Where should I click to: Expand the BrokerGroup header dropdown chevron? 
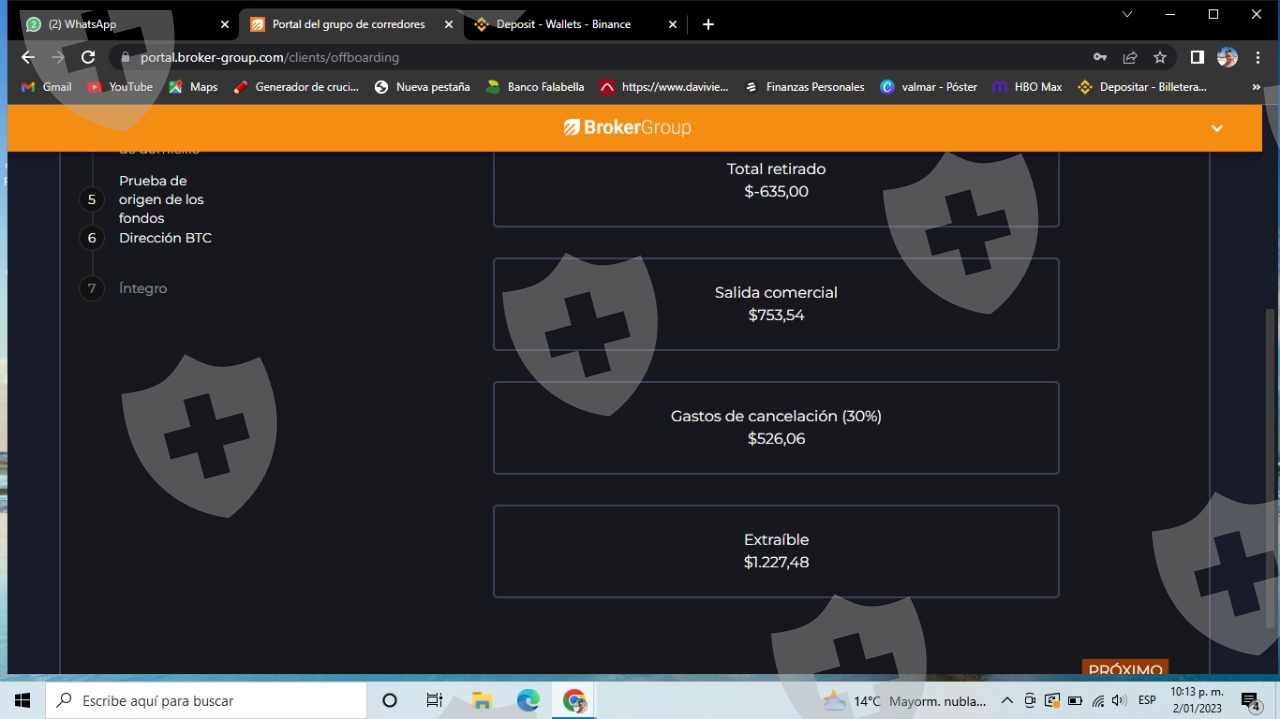pyautogui.click(x=1217, y=128)
